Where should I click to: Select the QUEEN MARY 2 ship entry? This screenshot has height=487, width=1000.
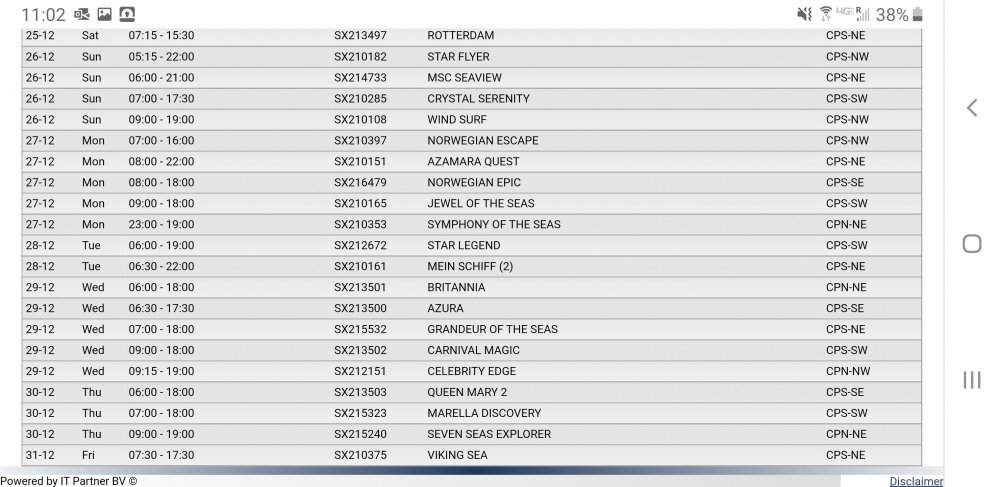click(471, 392)
